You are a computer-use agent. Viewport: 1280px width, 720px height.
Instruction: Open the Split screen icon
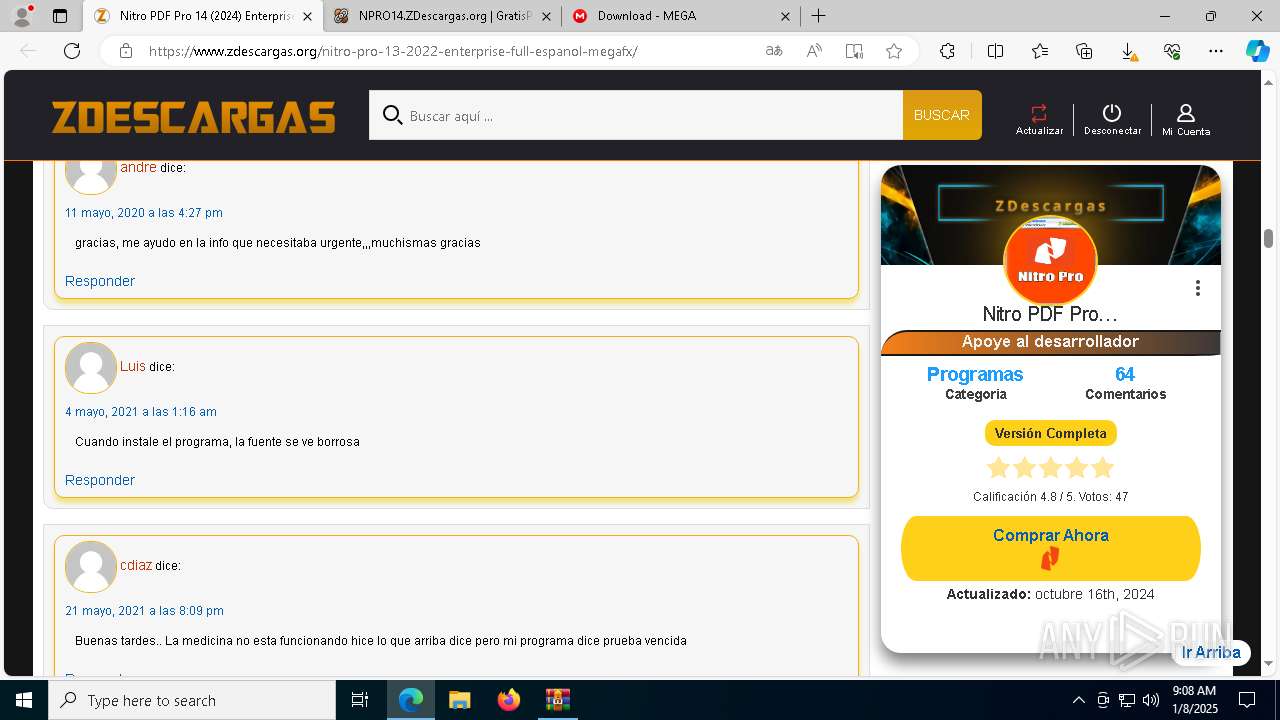995,51
